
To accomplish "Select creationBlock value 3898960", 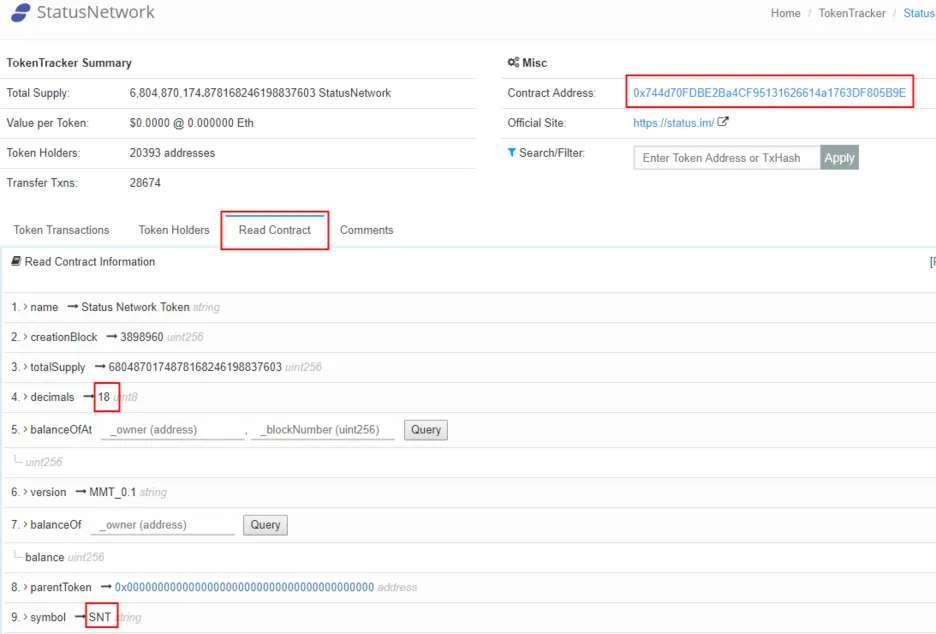I will pos(141,337).
